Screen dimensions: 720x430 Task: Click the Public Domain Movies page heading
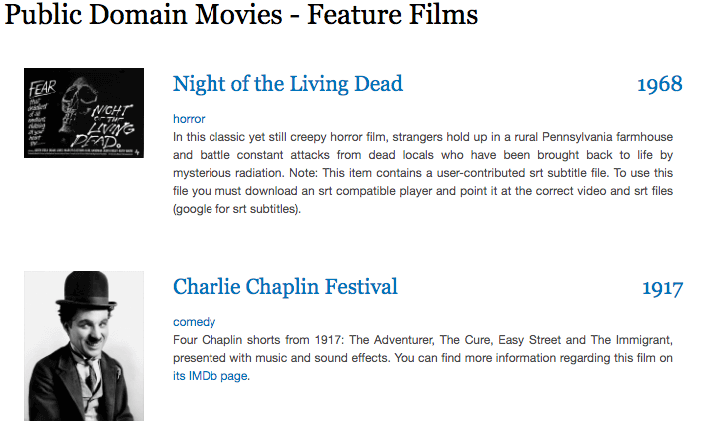[x=241, y=16]
